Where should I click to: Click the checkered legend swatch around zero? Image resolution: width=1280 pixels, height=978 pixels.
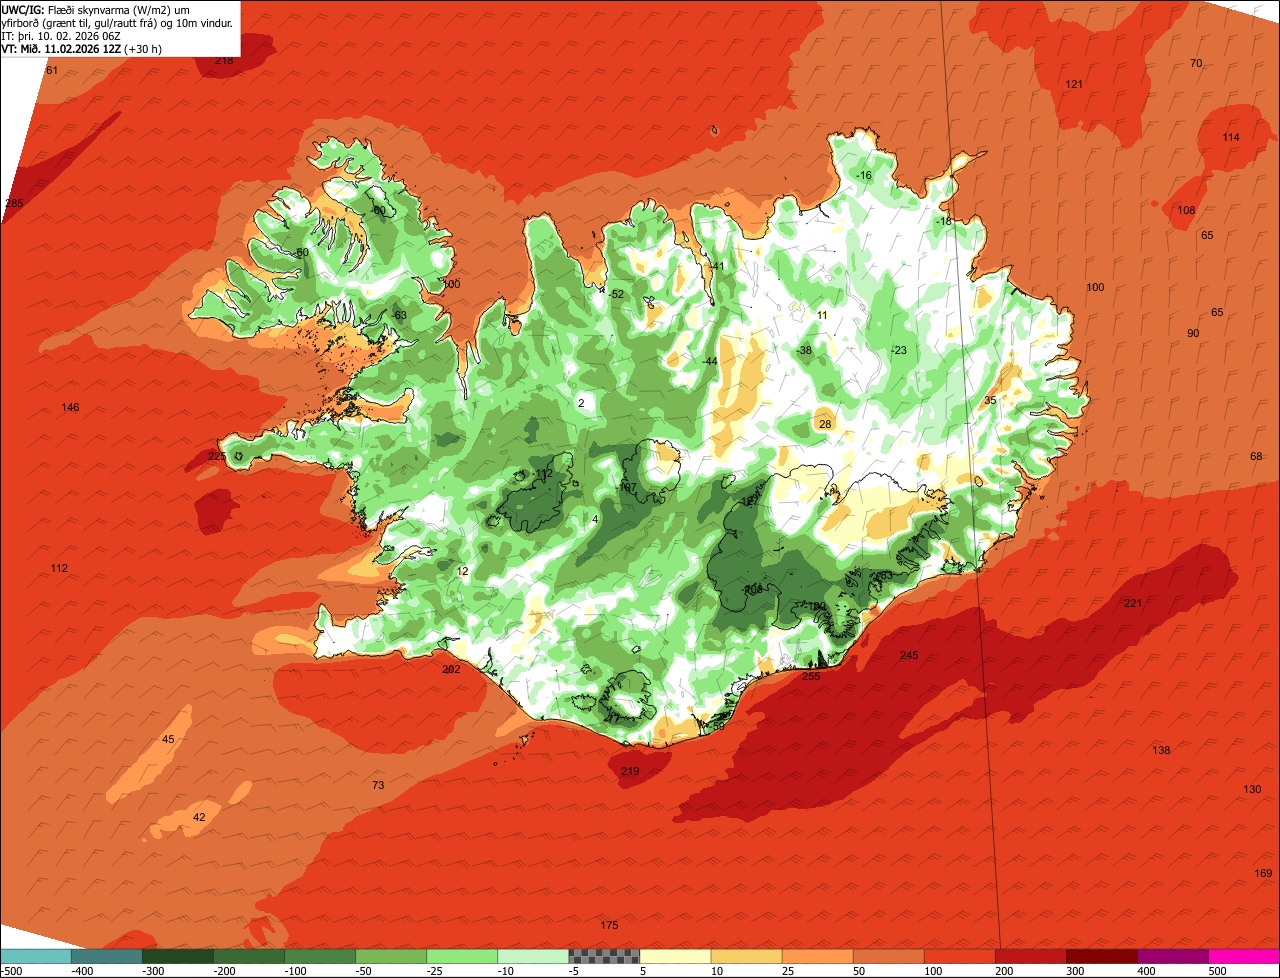[x=604, y=956]
